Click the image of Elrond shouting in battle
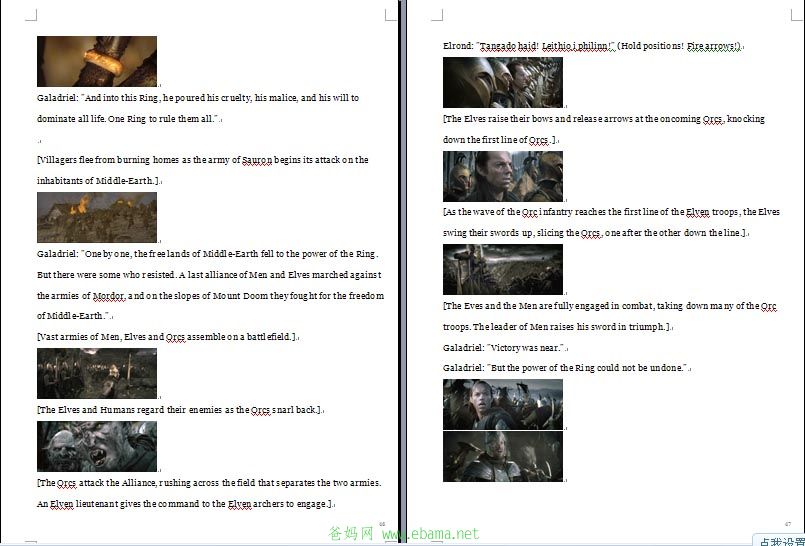Image resolution: width=805 pixels, height=546 pixels. click(503, 404)
